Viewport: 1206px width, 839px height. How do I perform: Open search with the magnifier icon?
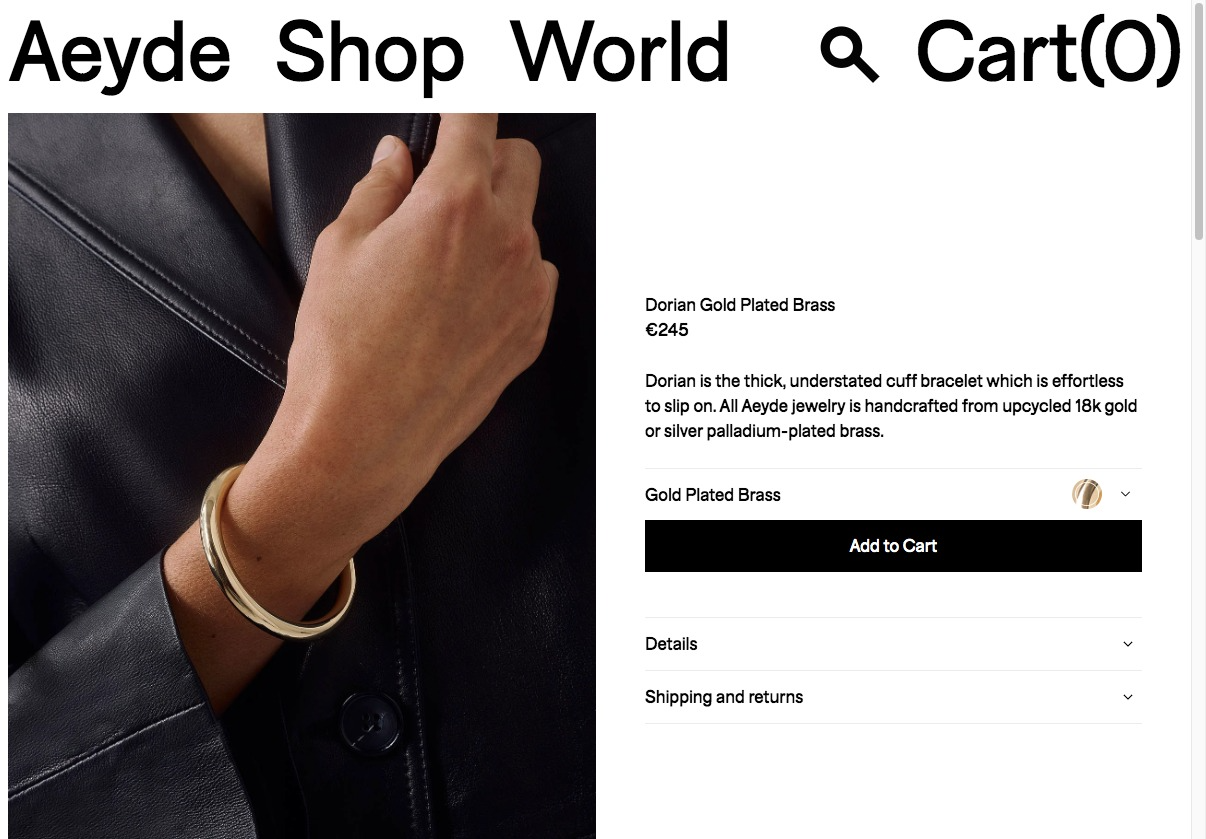pos(849,55)
